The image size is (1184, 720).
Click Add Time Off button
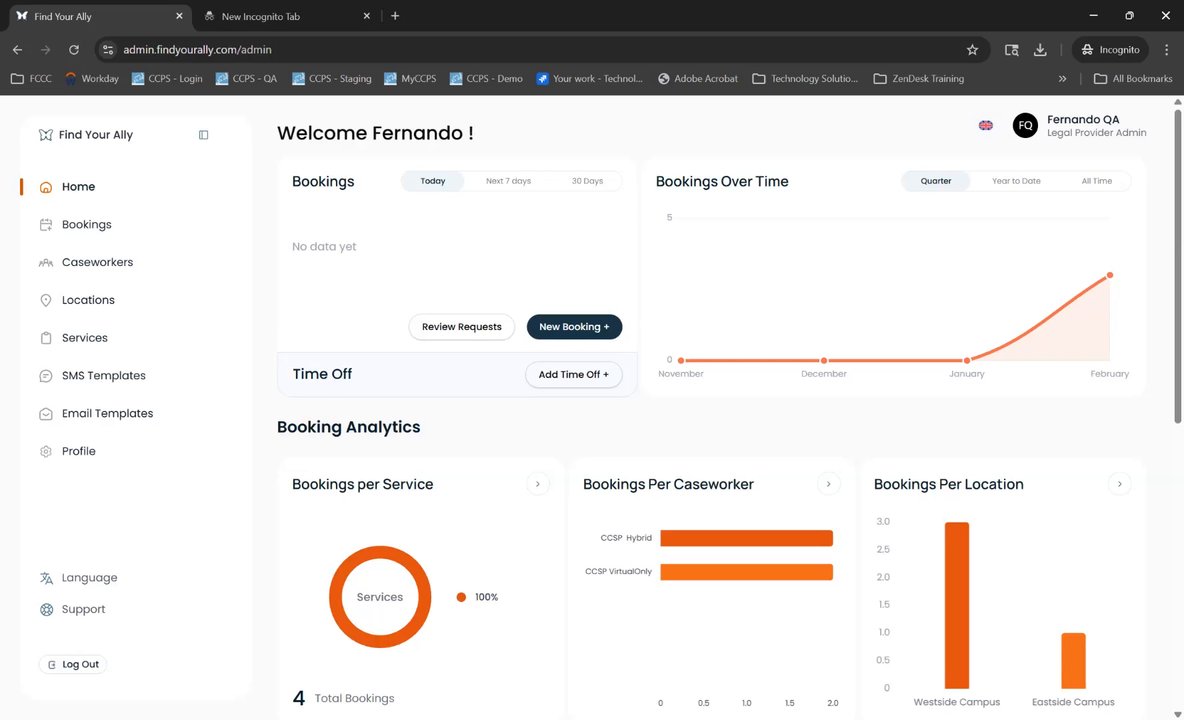tap(573, 374)
